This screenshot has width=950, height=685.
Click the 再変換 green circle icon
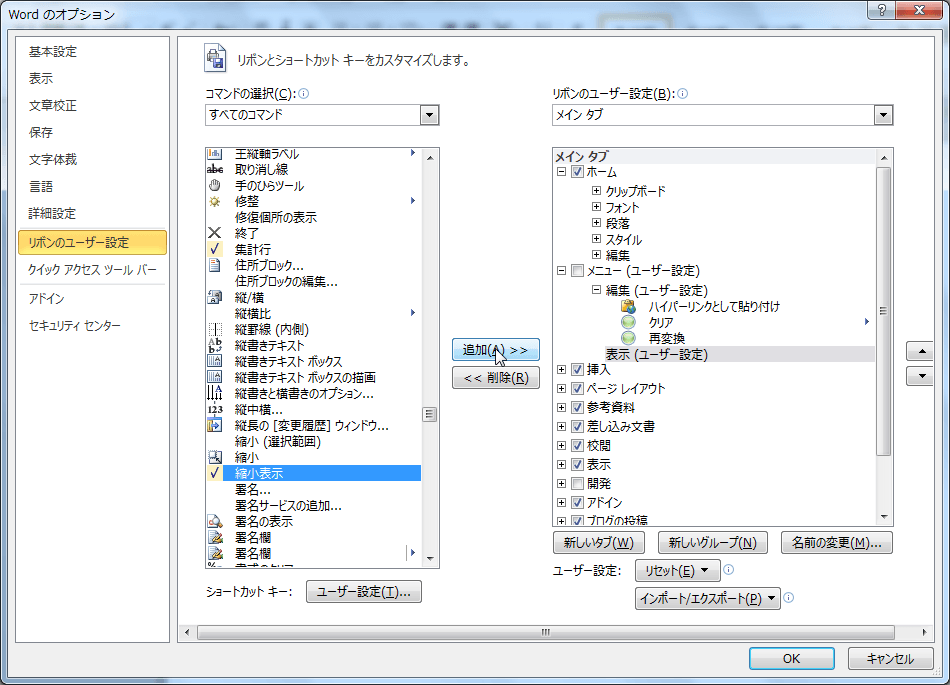click(628, 338)
